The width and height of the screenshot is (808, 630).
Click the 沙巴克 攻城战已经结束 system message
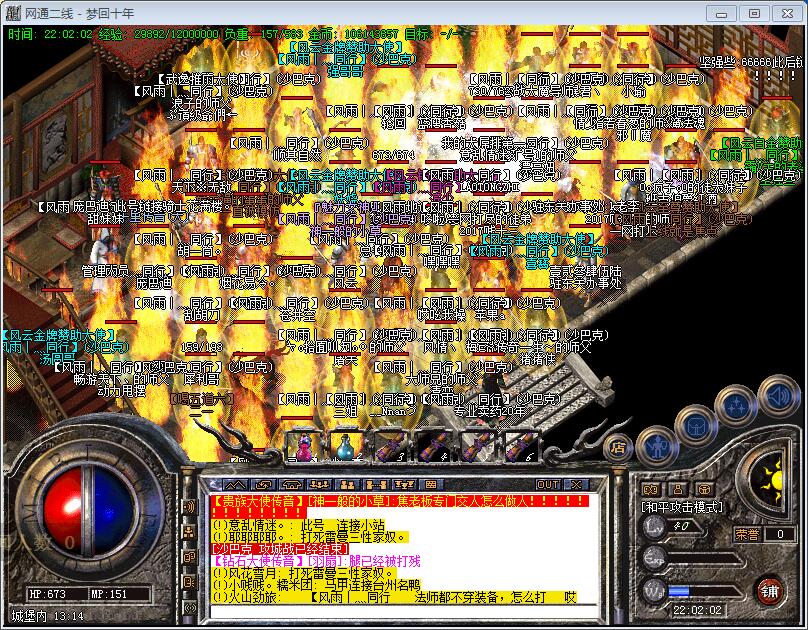(x=280, y=549)
